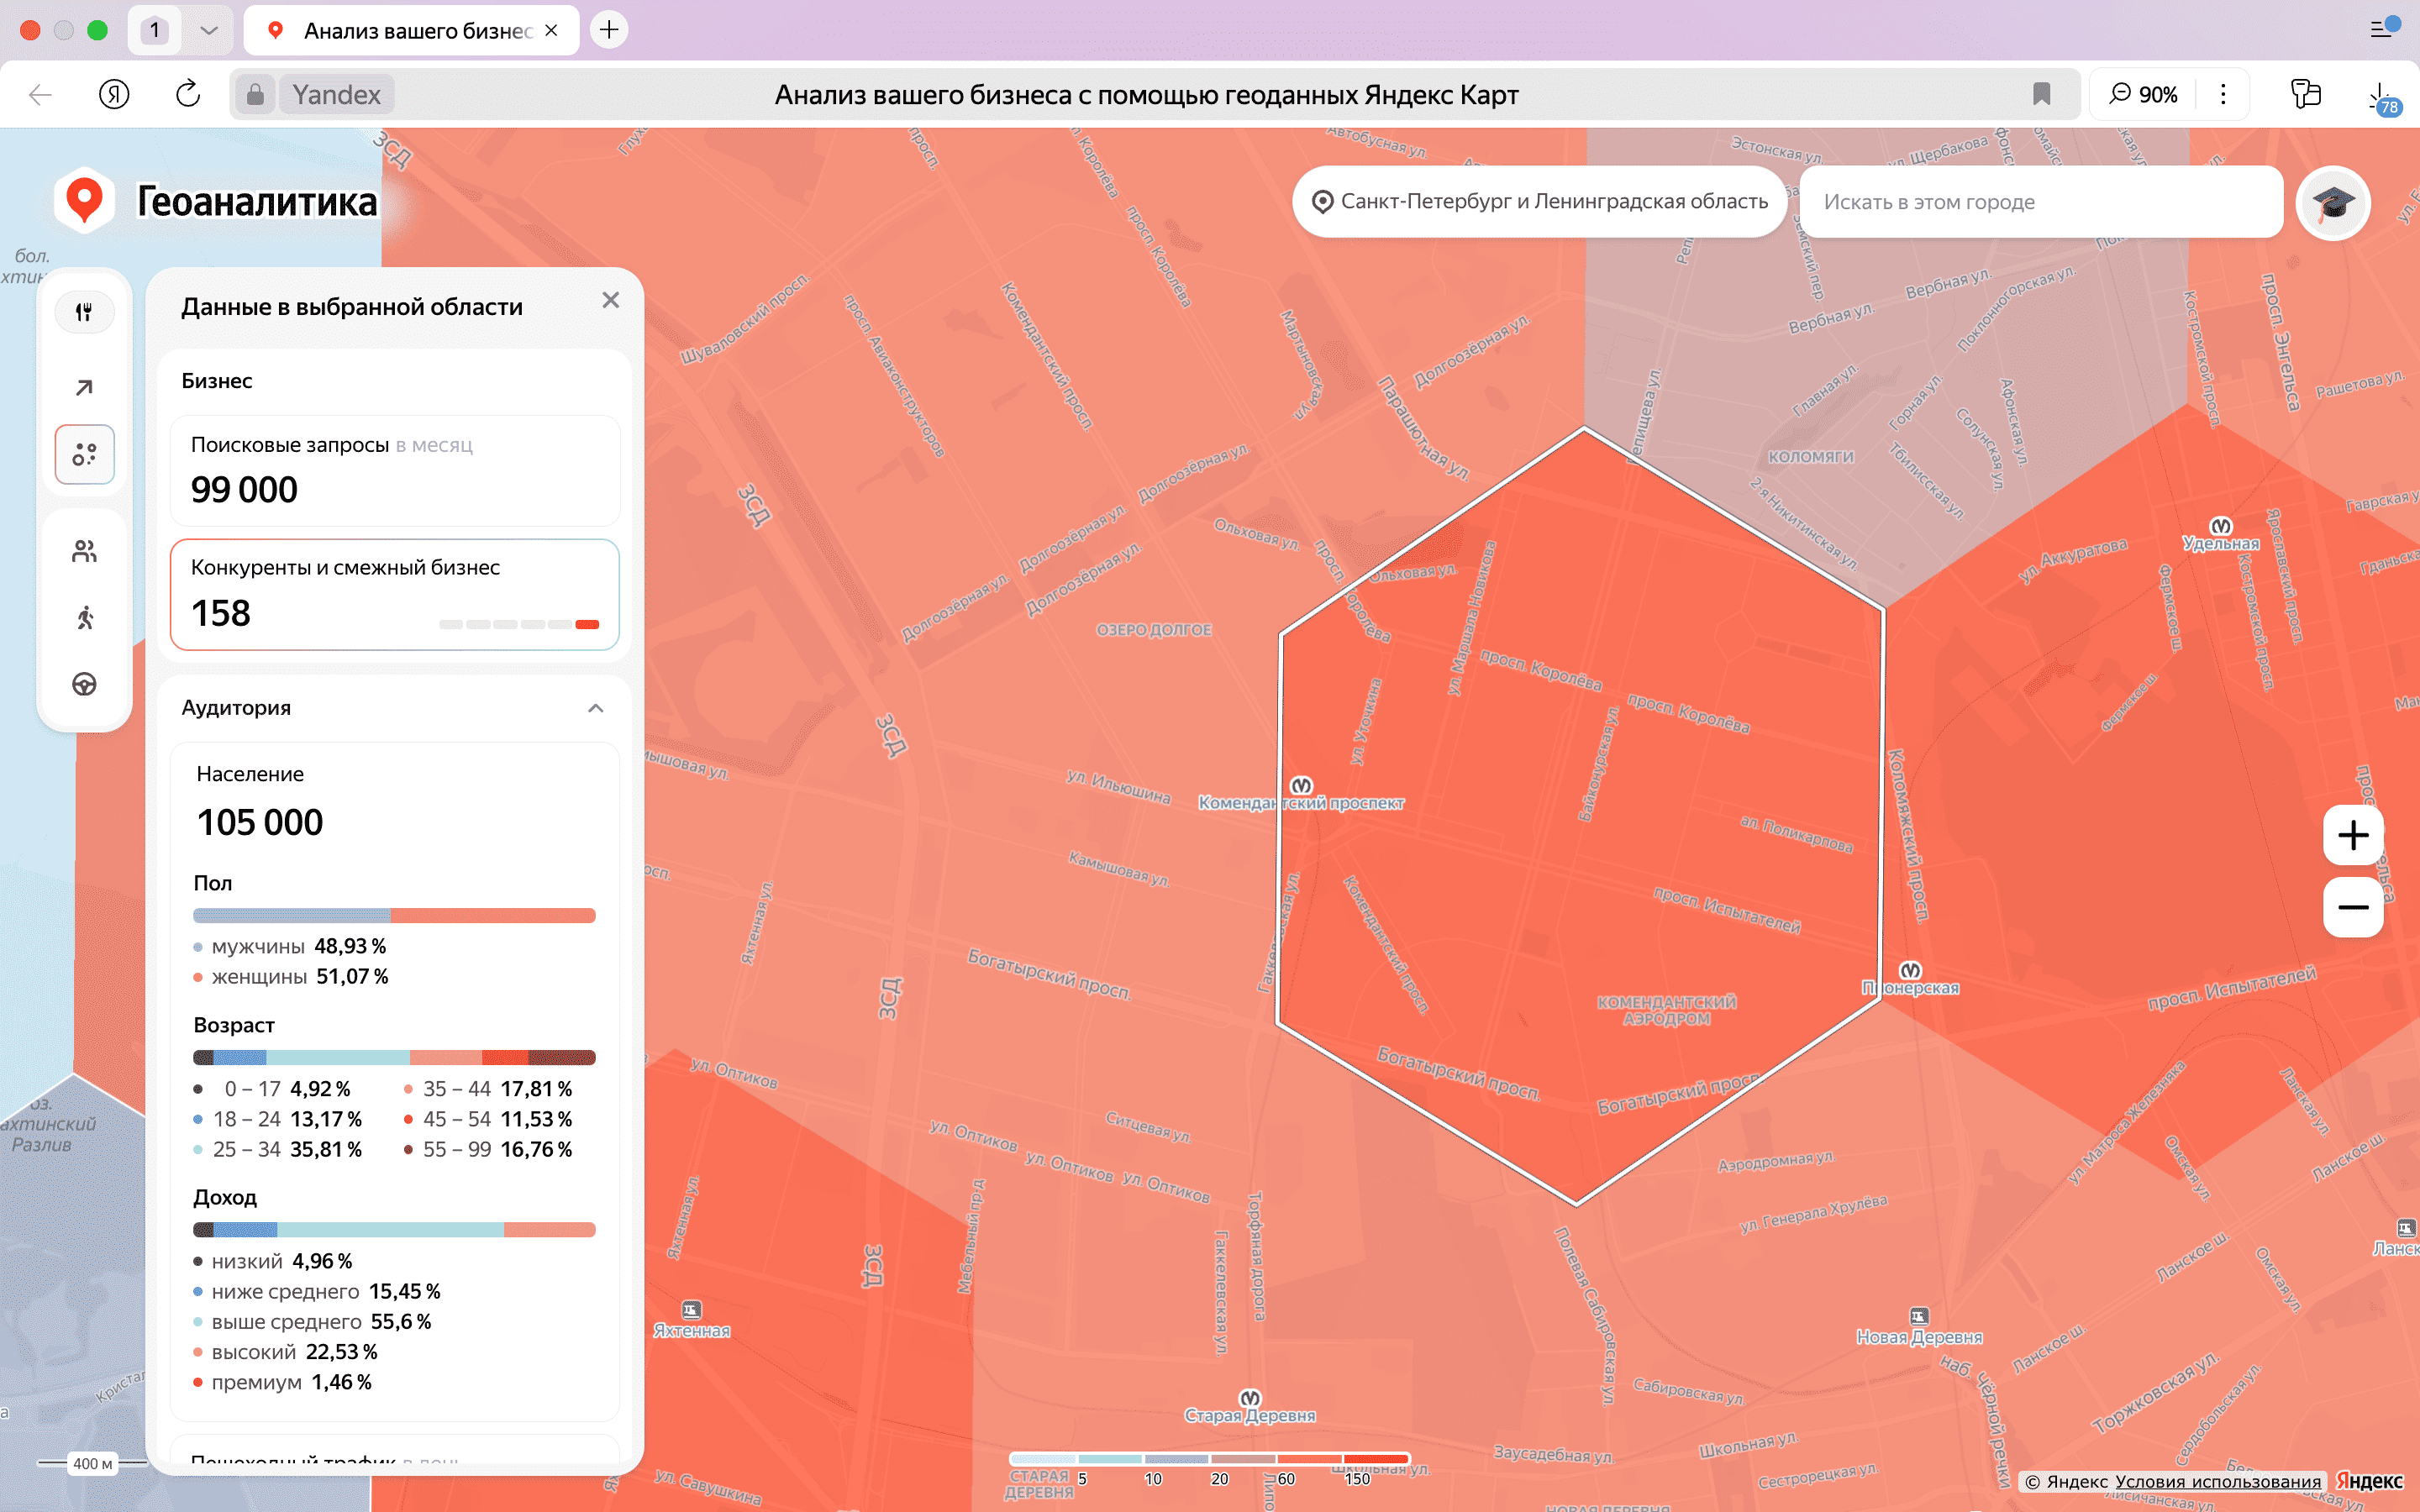Screen dimensions: 2420x1512
Task: Open a new browser tab
Action: pos(609,30)
